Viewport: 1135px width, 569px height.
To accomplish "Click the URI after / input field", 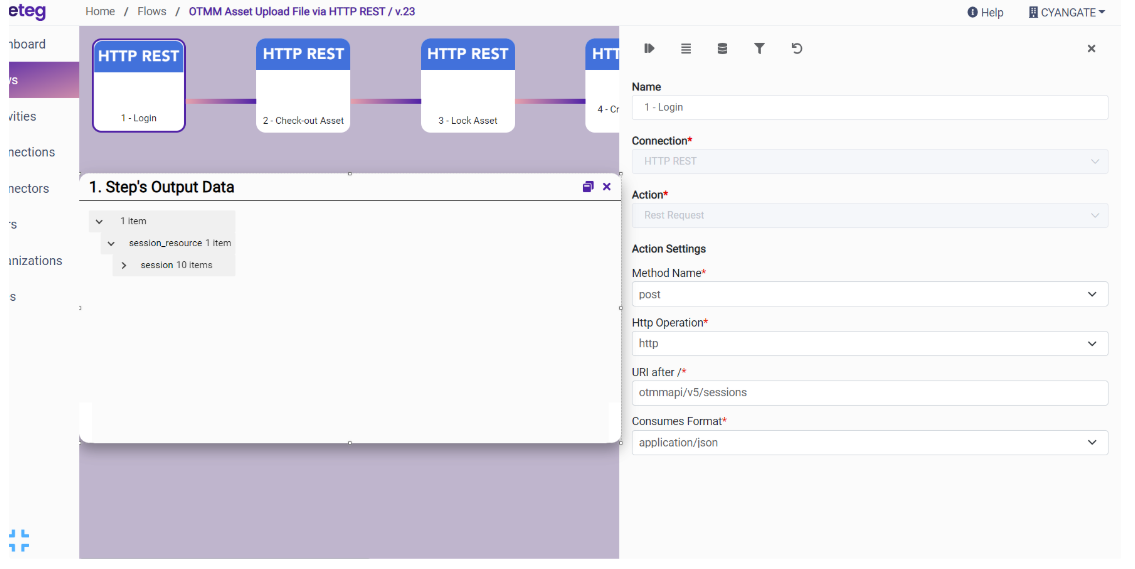I will click(869, 393).
